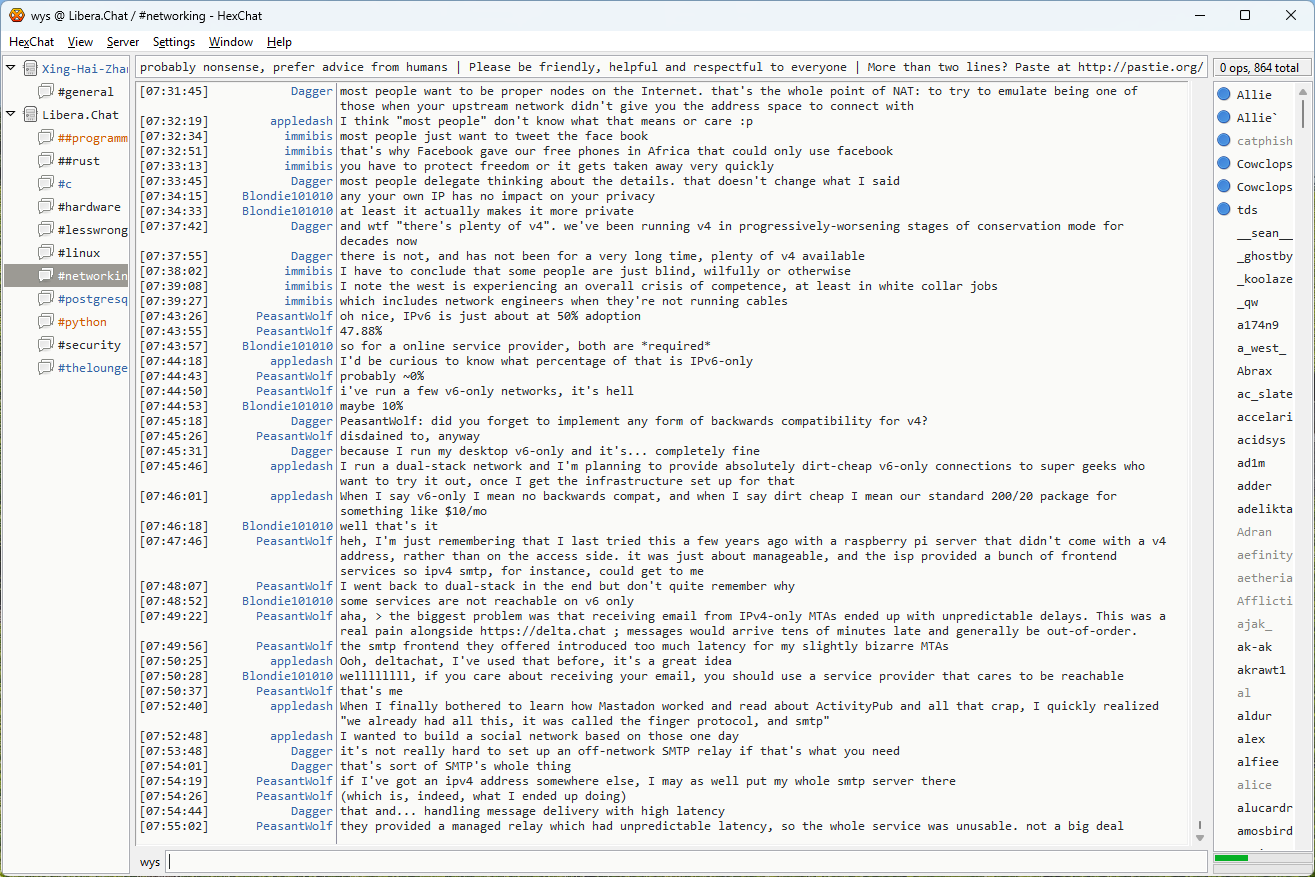
Task: Open the #hardware channel
Action: 89,206
